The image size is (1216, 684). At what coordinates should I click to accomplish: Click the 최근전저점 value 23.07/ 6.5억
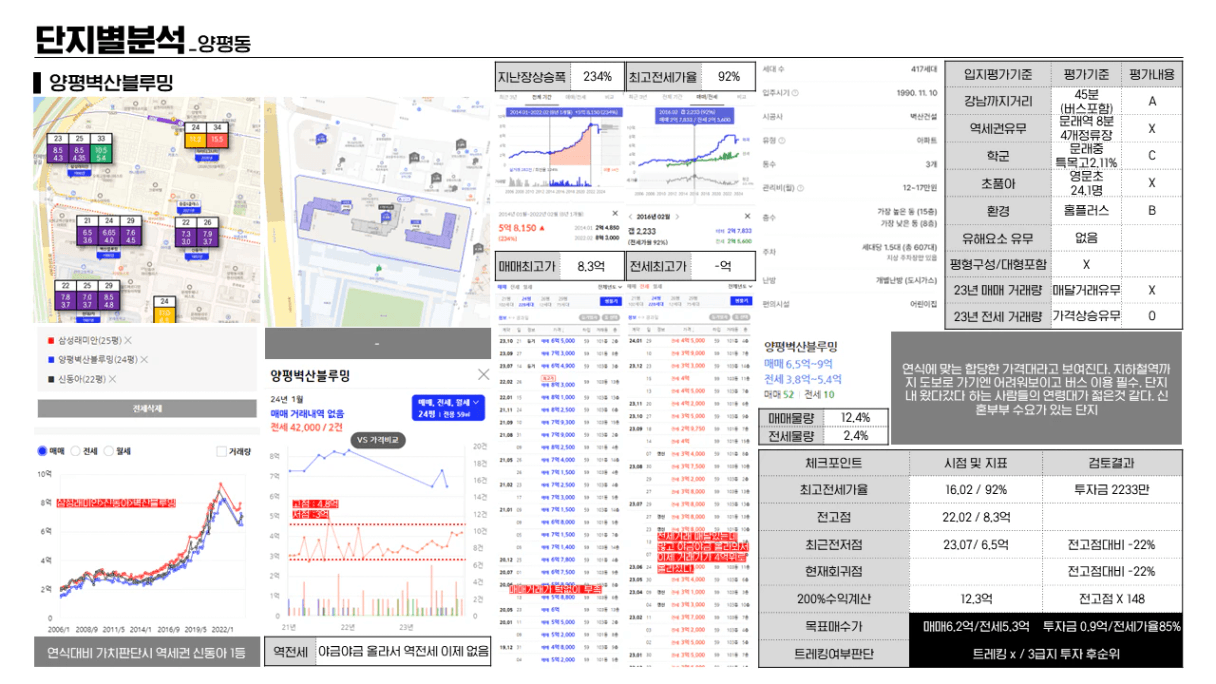coord(976,544)
